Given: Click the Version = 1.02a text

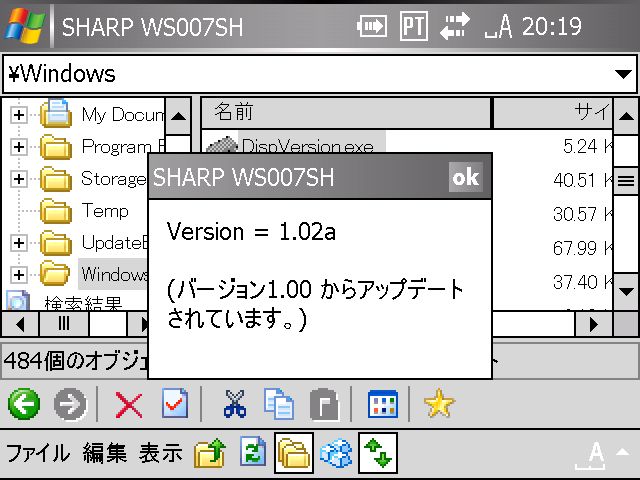Looking at the screenshot, I should click(251, 232).
